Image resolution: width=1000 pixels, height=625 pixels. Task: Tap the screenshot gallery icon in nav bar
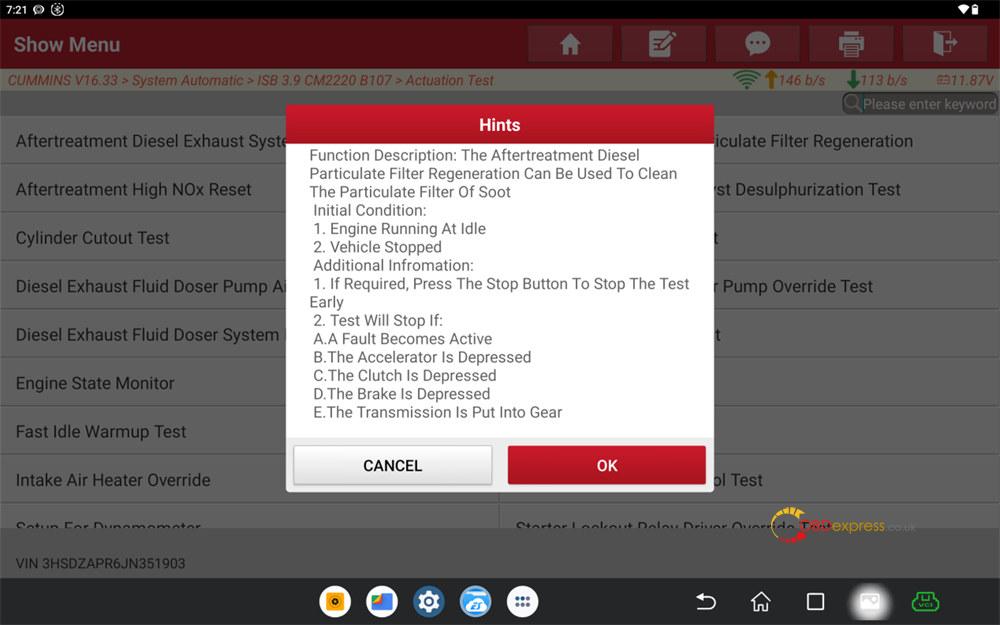coord(870,601)
